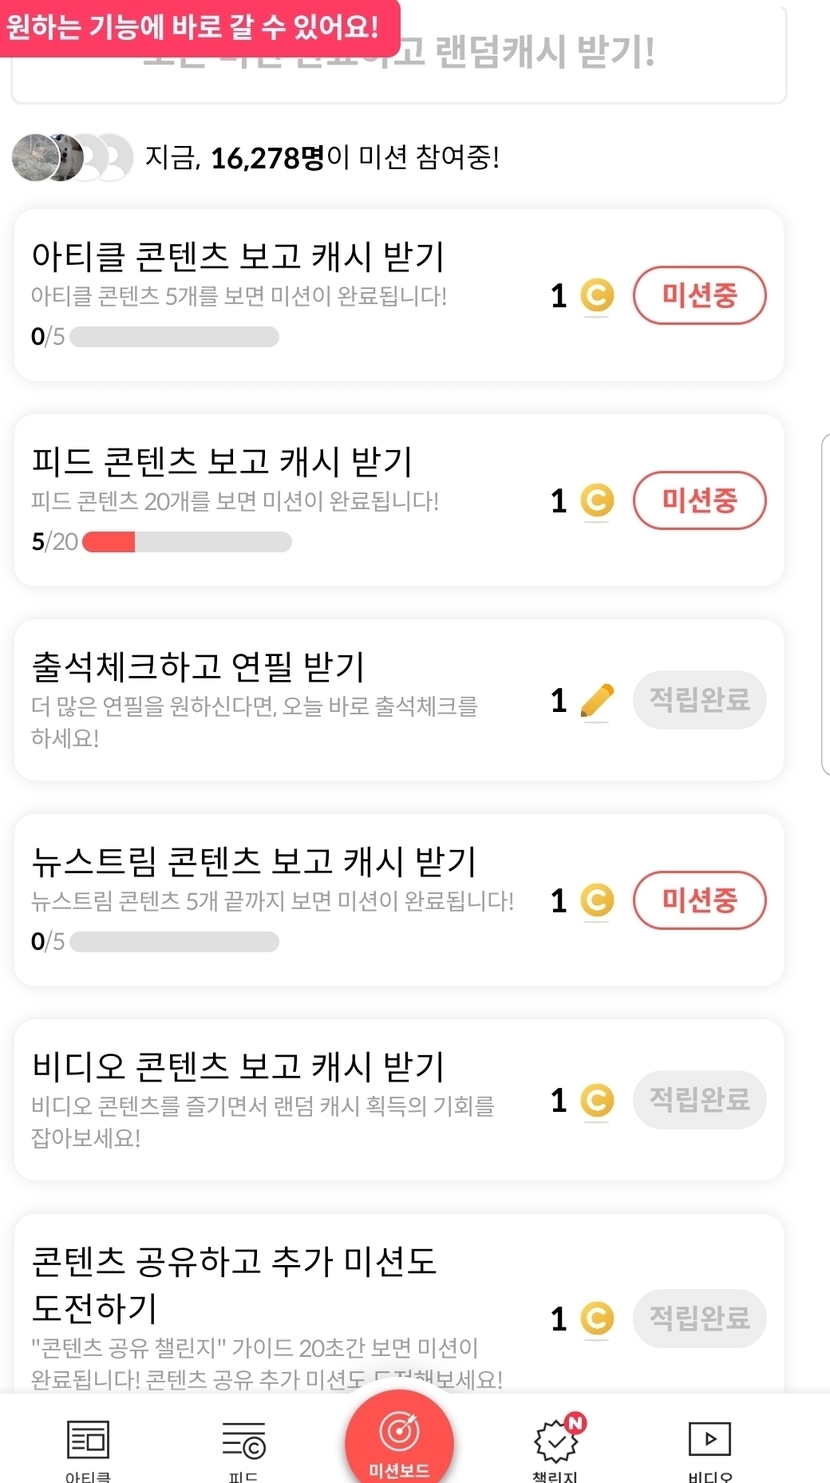Tap the 미션보드 target icon
Screen dimensions: 830x1483
click(x=399, y=1434)
